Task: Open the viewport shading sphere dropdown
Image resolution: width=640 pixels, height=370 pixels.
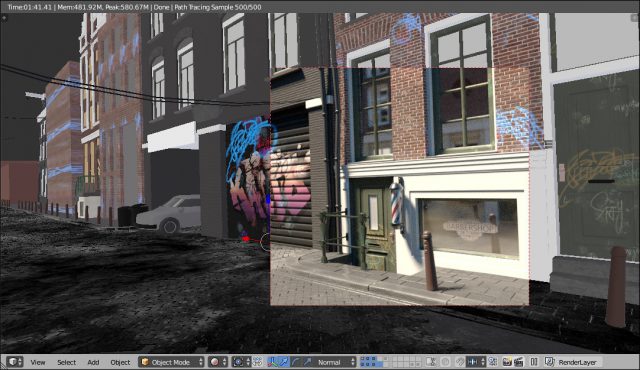Action: pyautogui.click(x=218, y=362)
